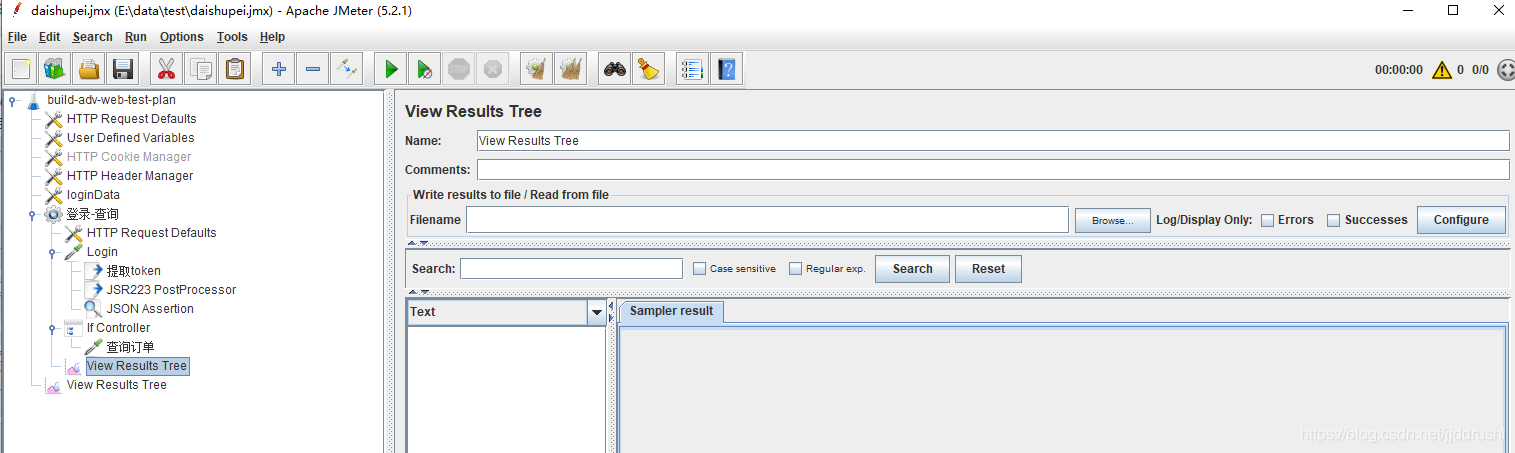This screenshot has width=1515, height=453.
Task: Focus the Comments input field
Action: 993,170
